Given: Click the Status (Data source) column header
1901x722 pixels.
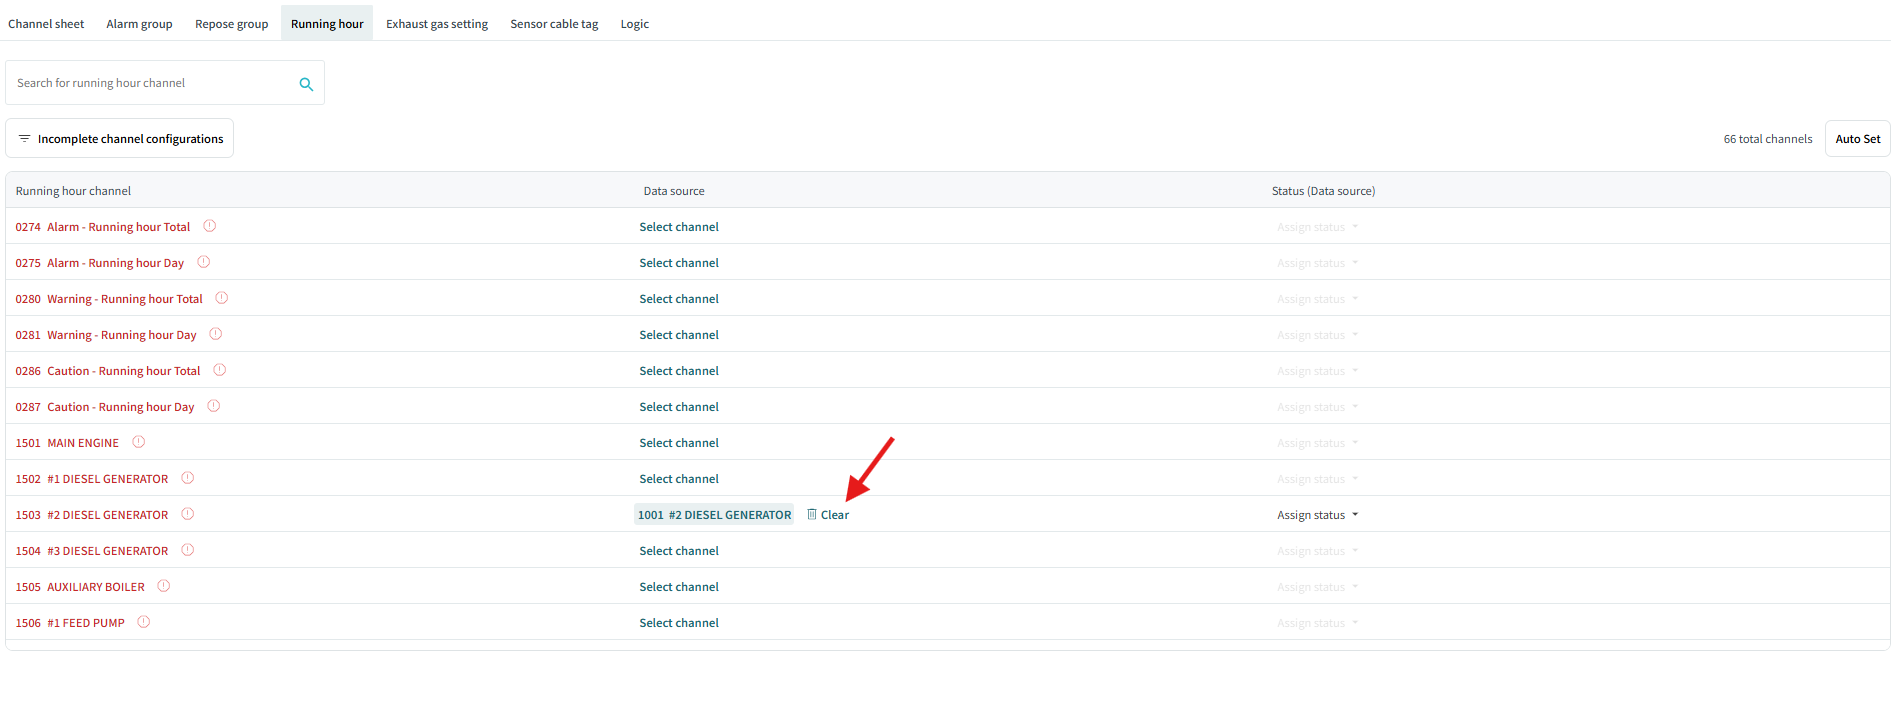Looking at the screenshot, I should click(1323, 191).
